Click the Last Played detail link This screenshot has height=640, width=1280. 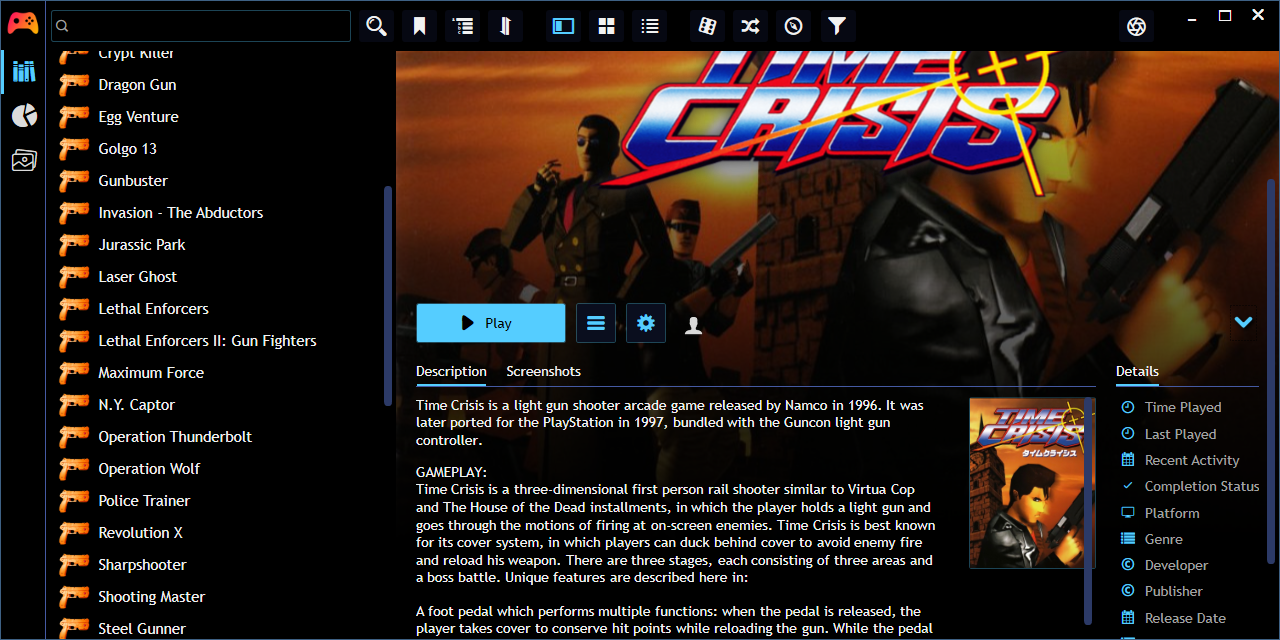[1180, 434]
